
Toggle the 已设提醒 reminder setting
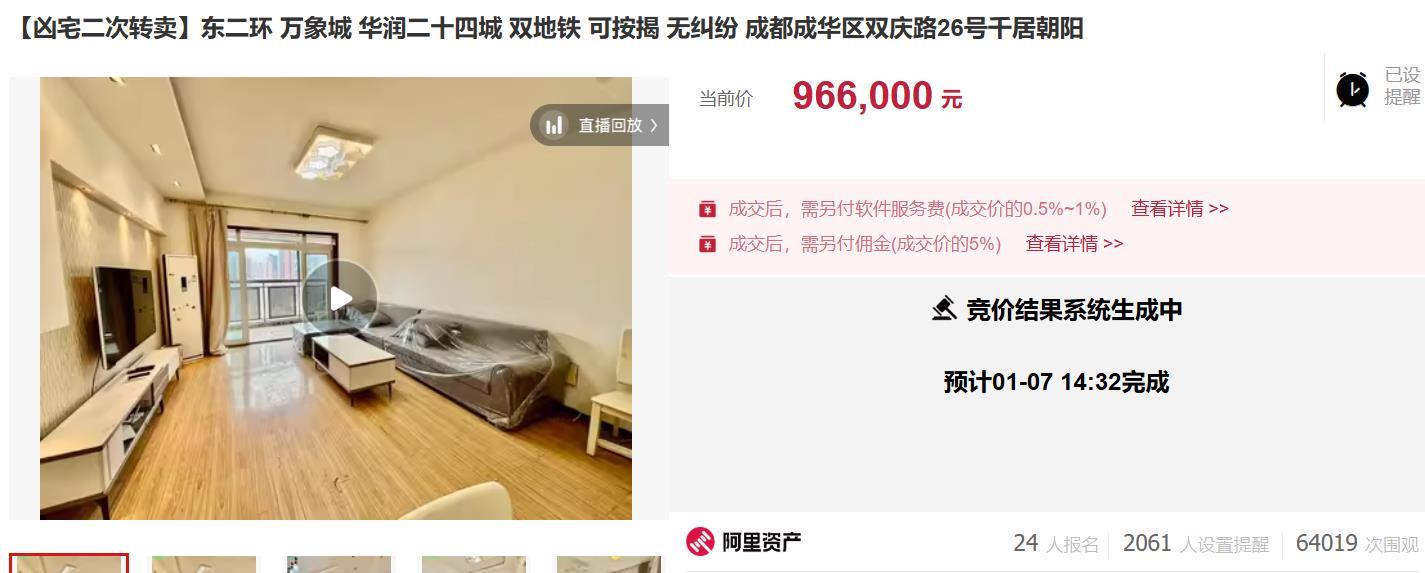click(1402, 86)
